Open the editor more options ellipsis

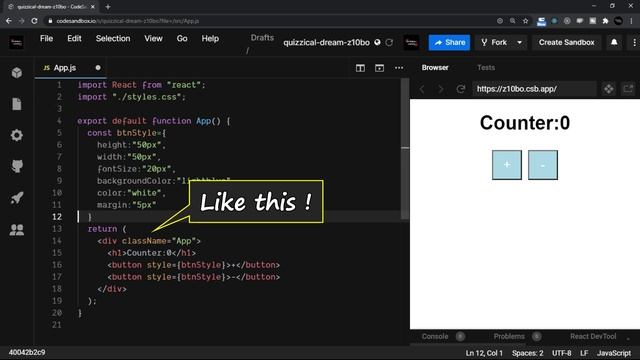click(399, 68)
